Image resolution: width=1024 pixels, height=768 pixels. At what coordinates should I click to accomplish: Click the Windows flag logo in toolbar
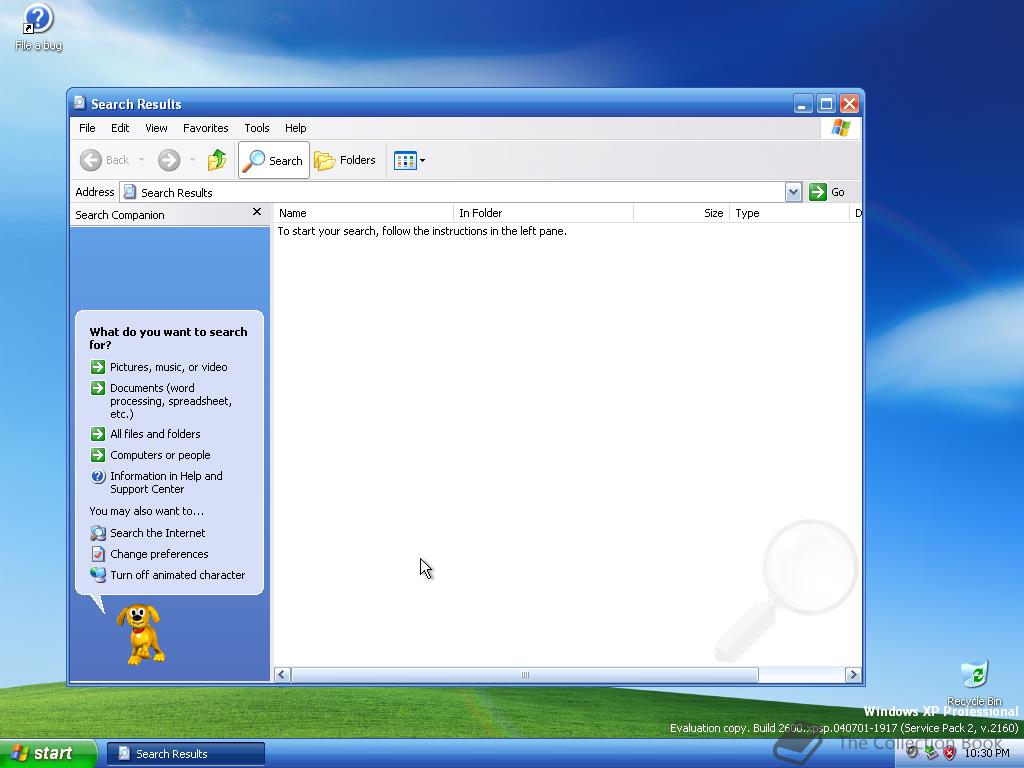coord(840,128)
